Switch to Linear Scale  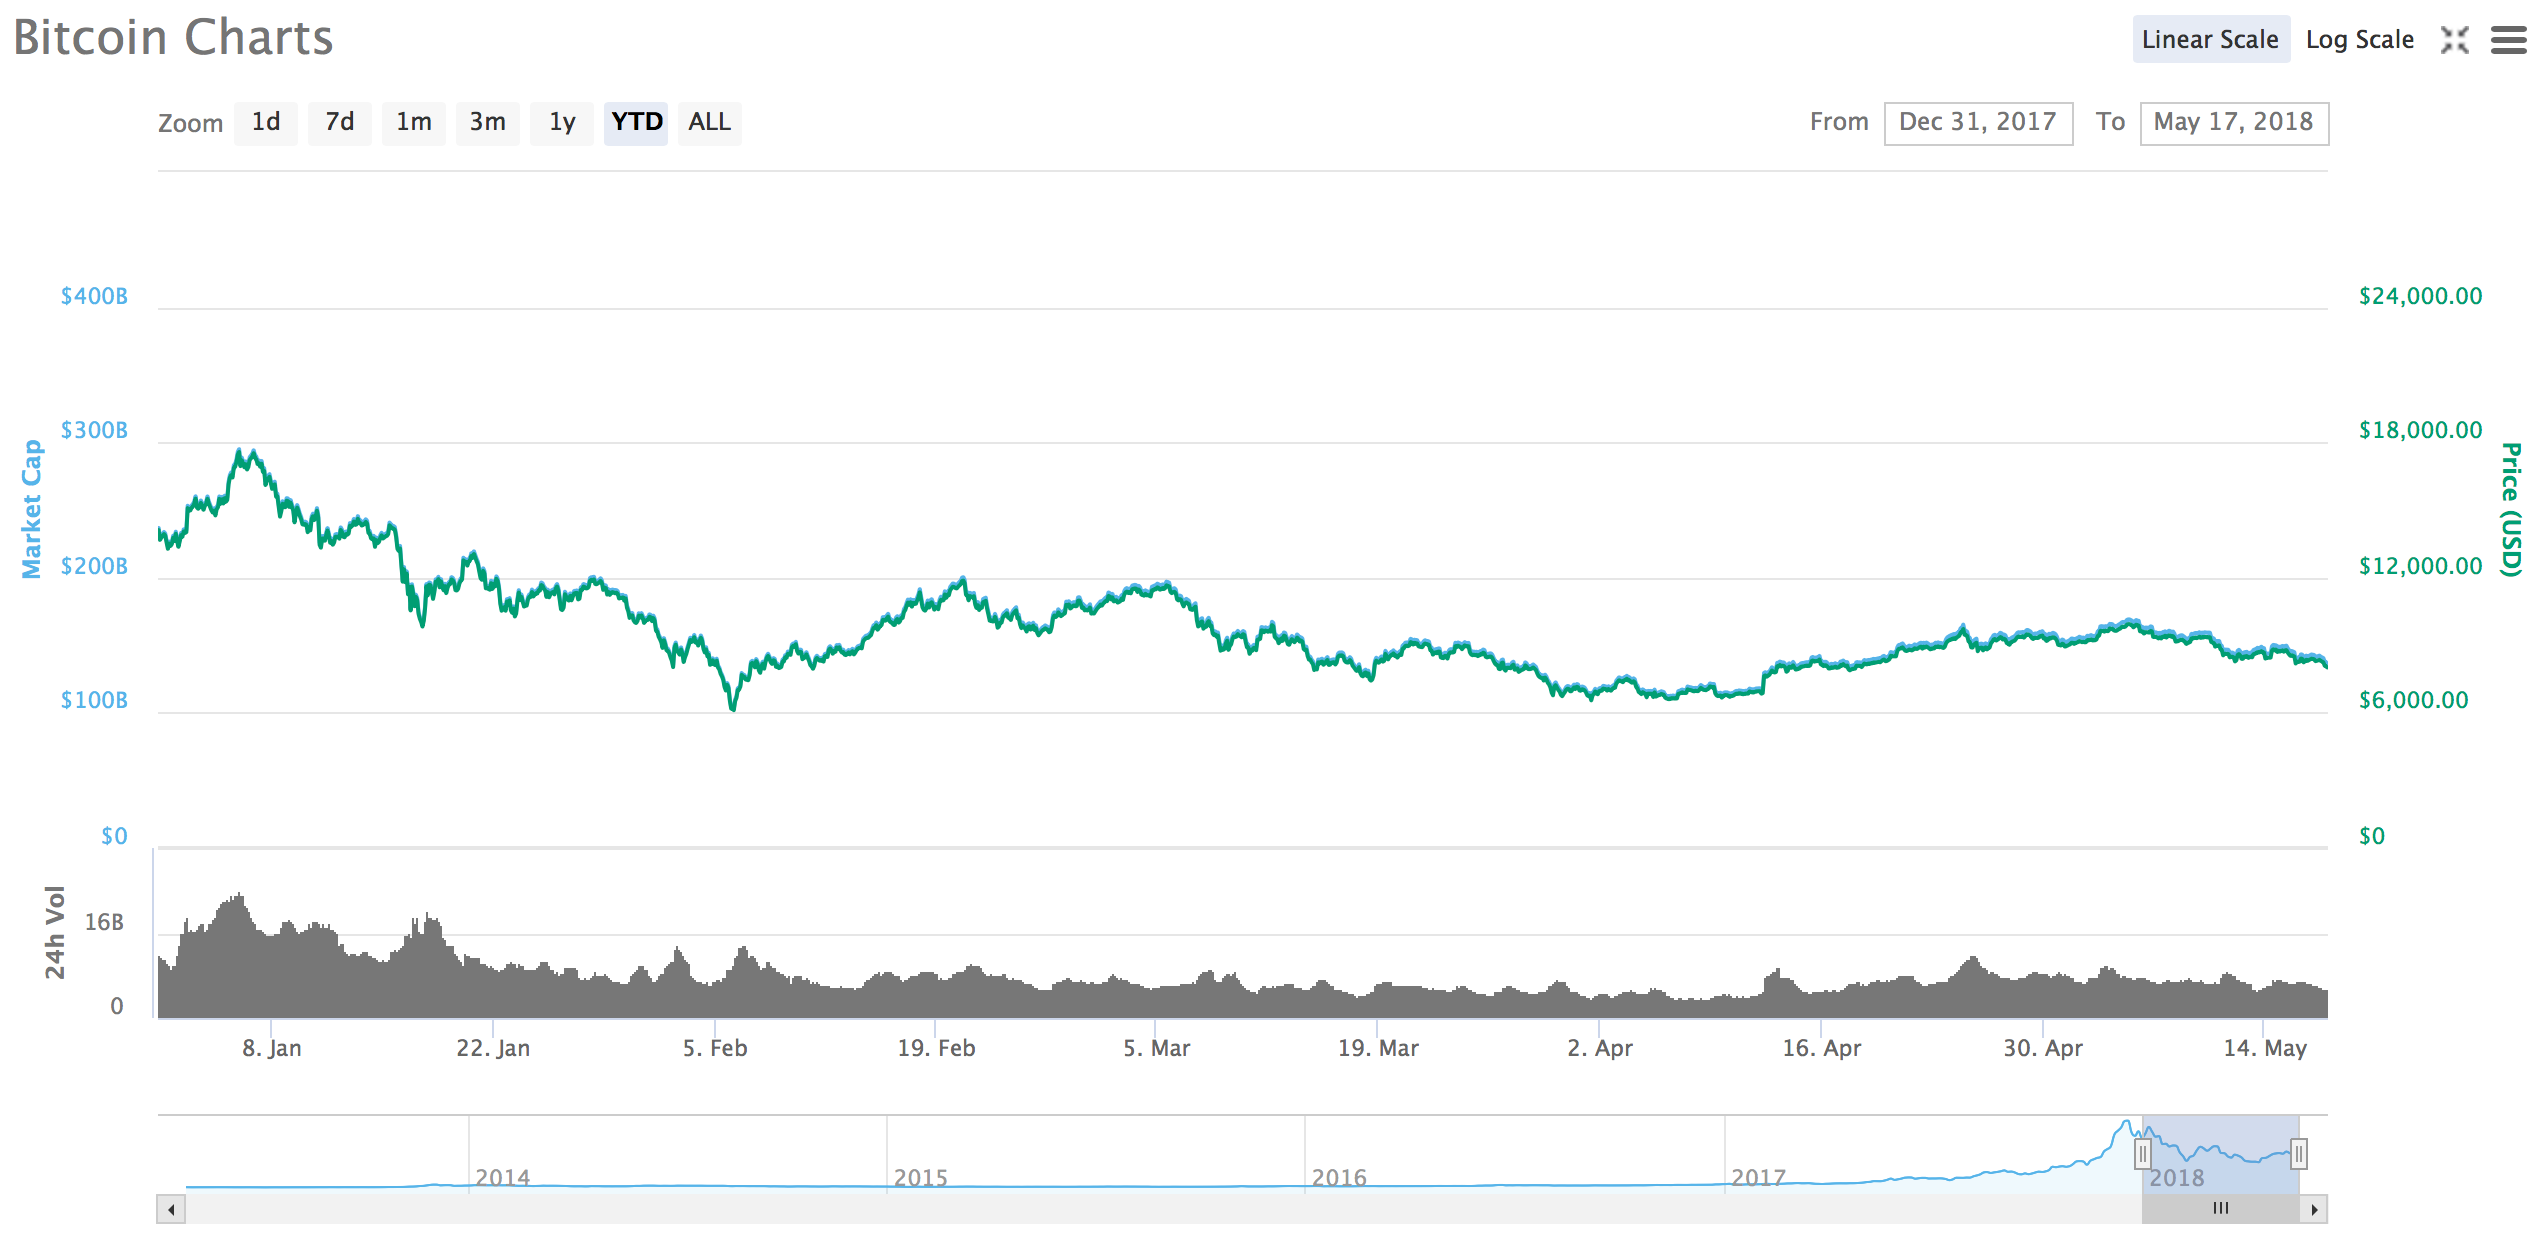click(x=2210, y=40)
